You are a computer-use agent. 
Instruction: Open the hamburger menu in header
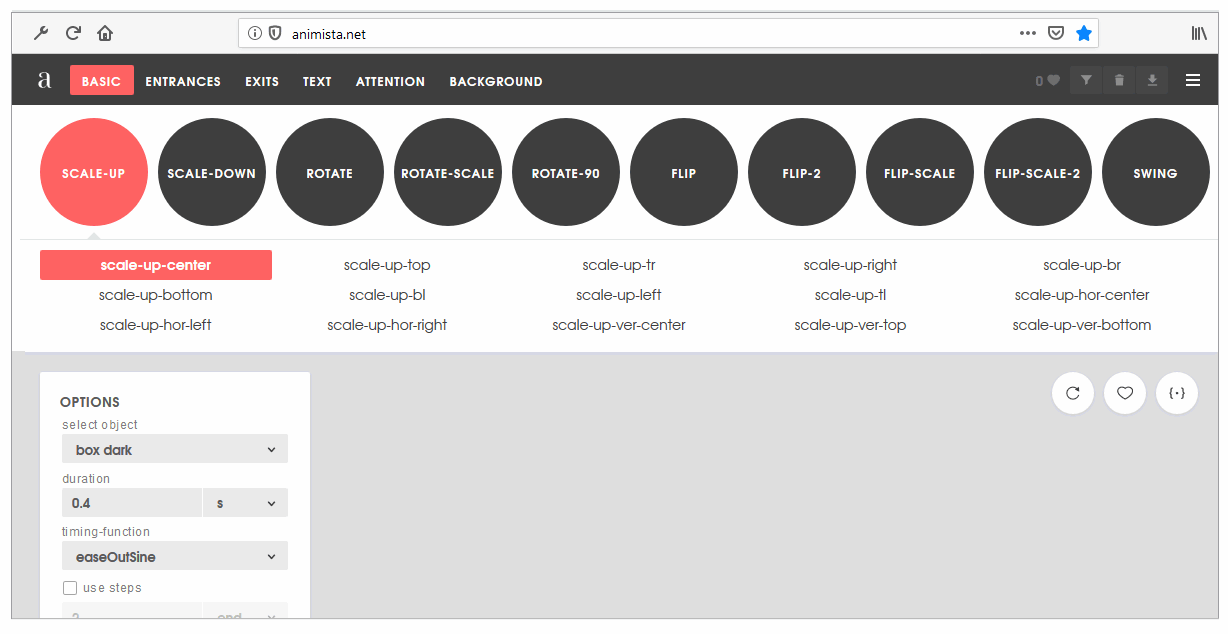click(1193, 80)
